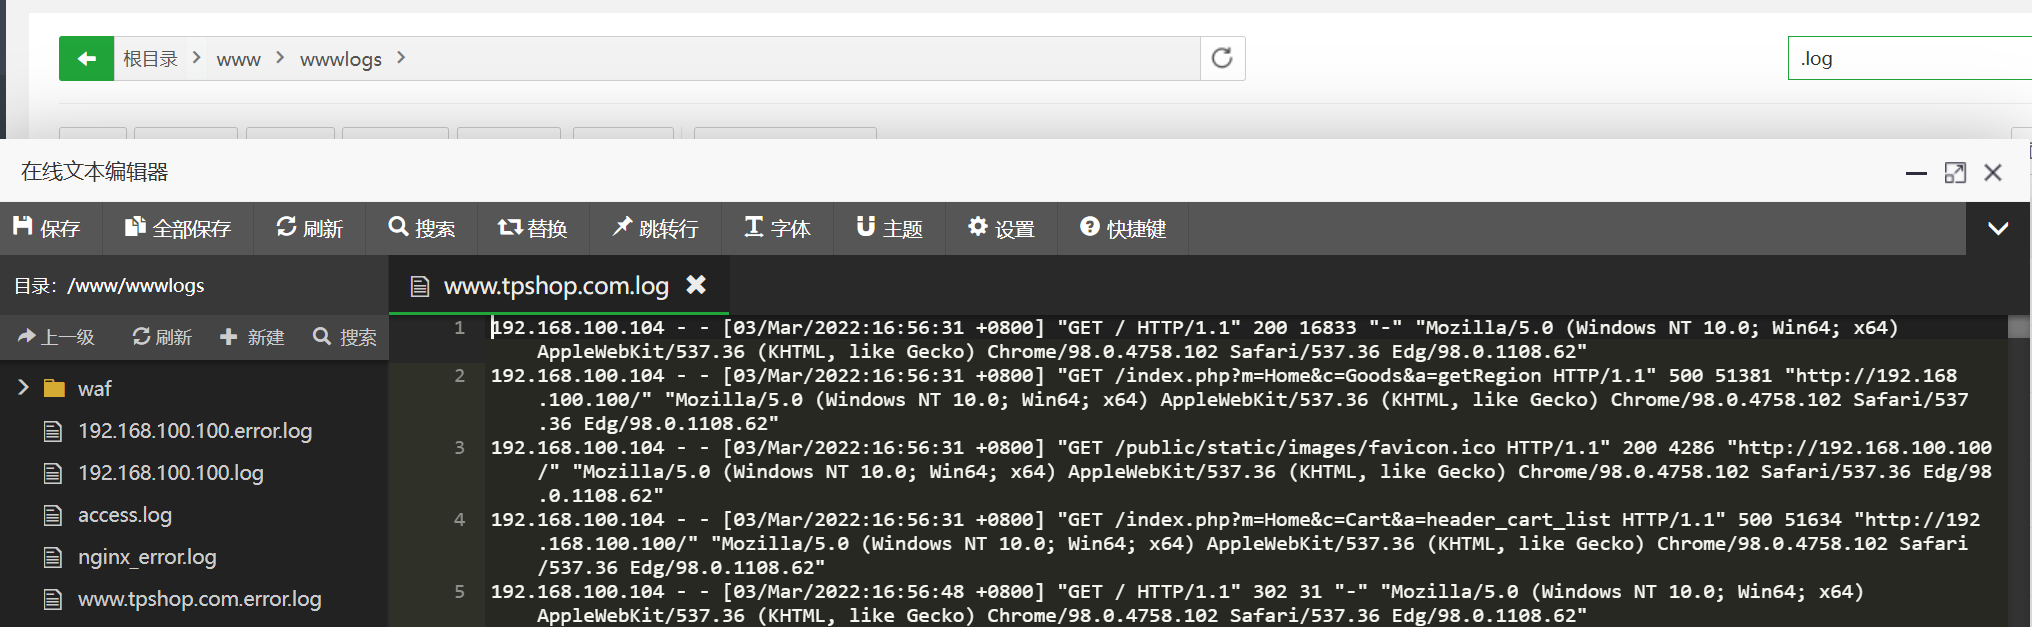Click 全部保存 to save all files
The height and width of the screenshot is (627, 2032).
point(178,229)
